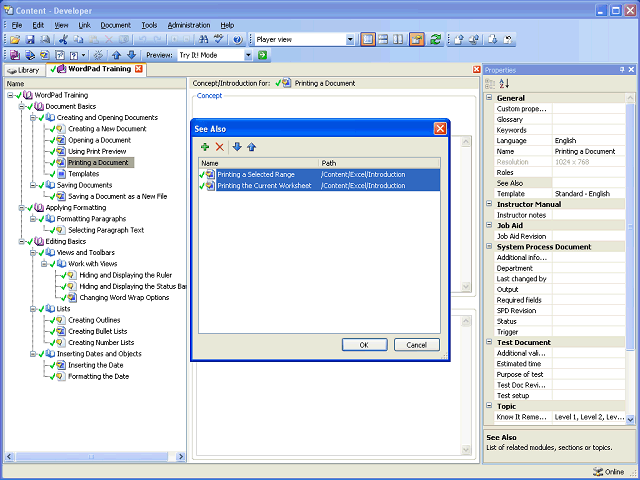Click the green plus add icon in See Also dialog
Screen dimensions: 640x480
tap(205, 147)
